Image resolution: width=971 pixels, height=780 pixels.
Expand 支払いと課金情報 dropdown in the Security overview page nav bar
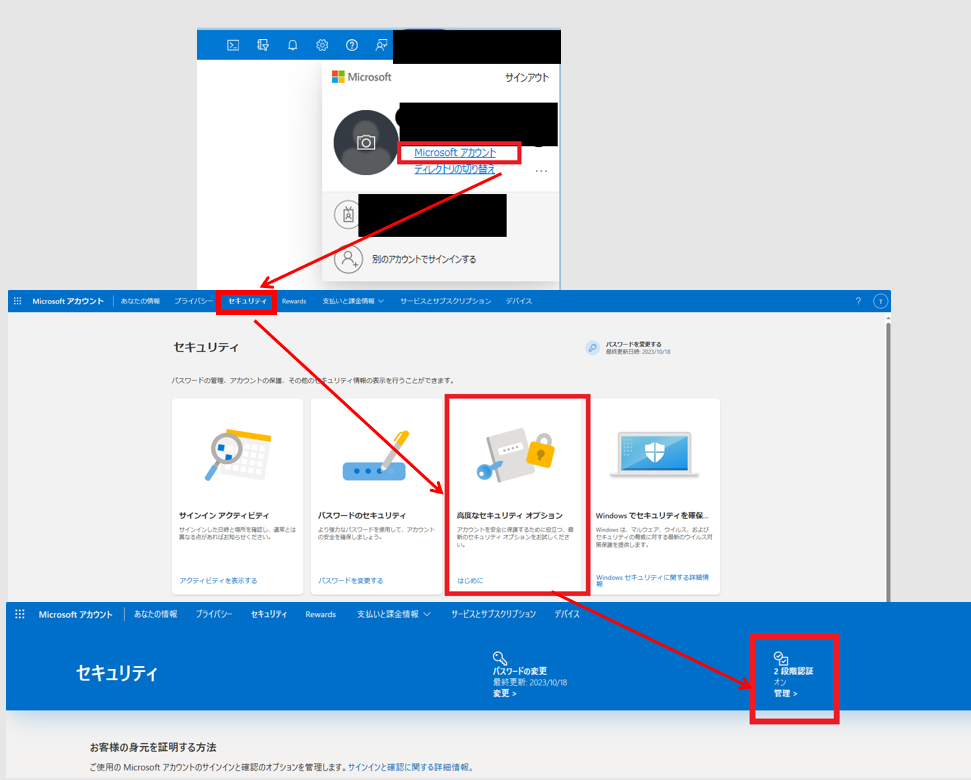353,301
